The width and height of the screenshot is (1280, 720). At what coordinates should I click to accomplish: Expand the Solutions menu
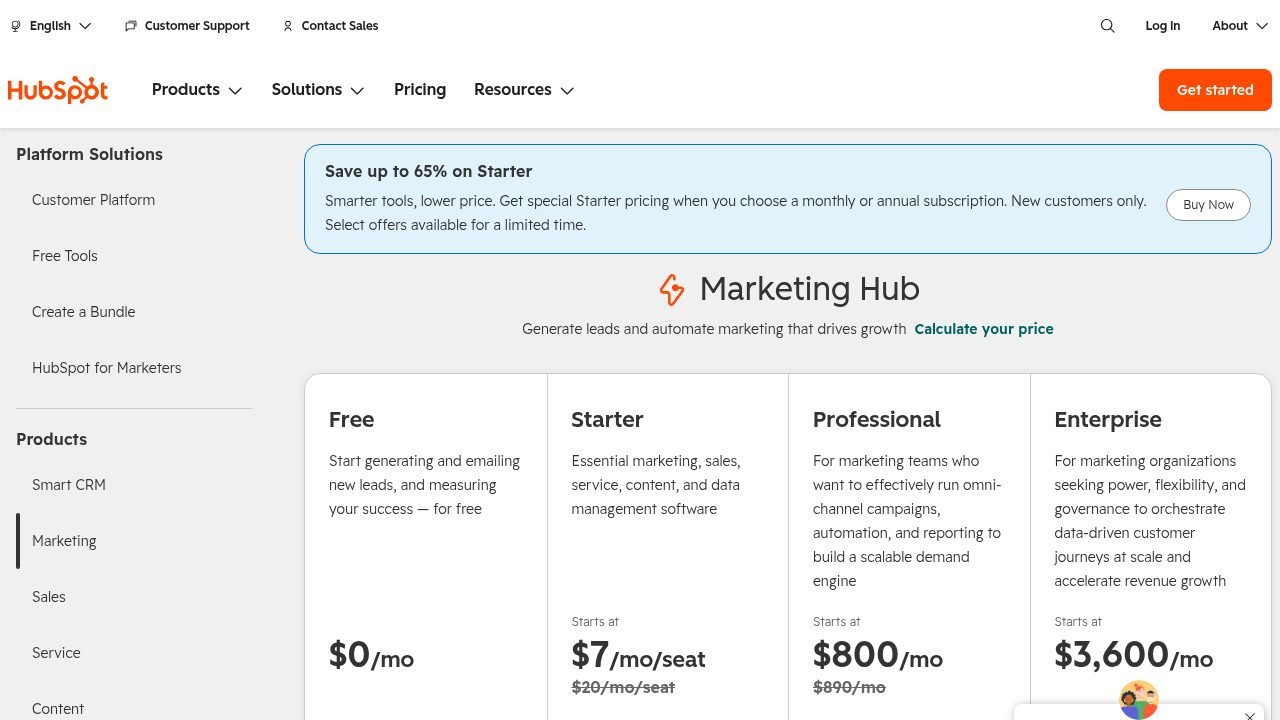pos(318,90)
